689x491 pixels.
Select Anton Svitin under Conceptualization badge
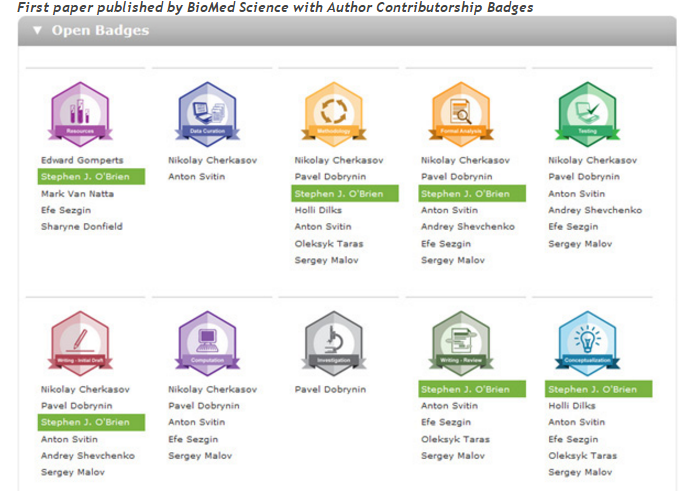(577, 422)
